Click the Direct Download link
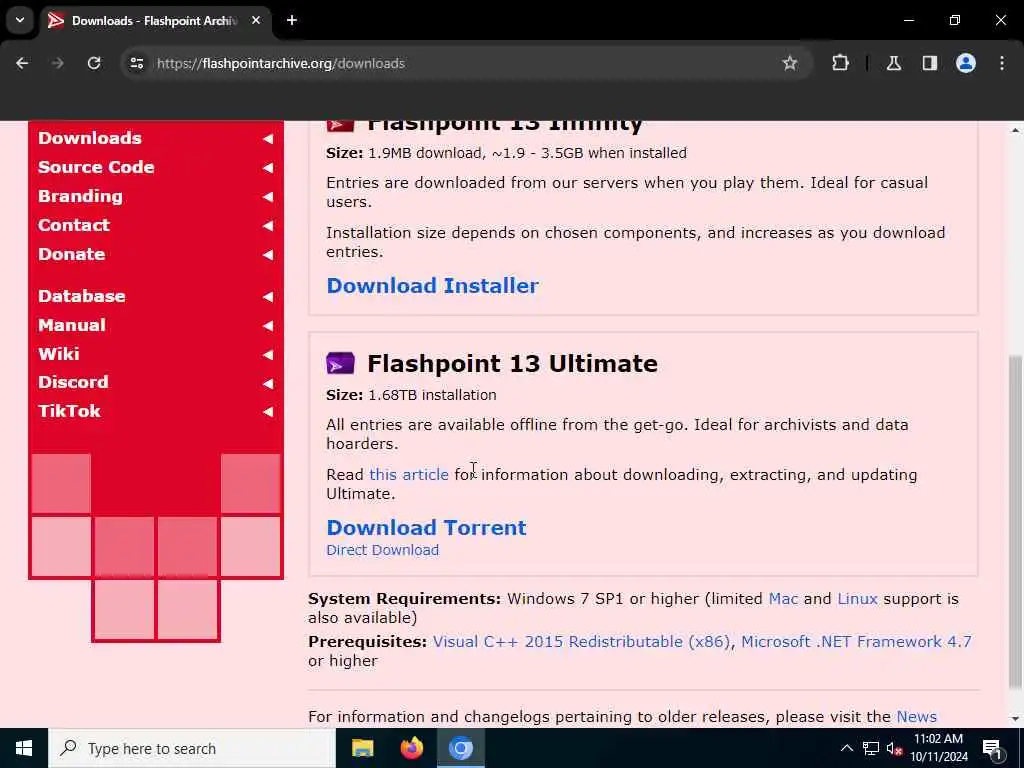1024x768 pixels. point(383,550)
